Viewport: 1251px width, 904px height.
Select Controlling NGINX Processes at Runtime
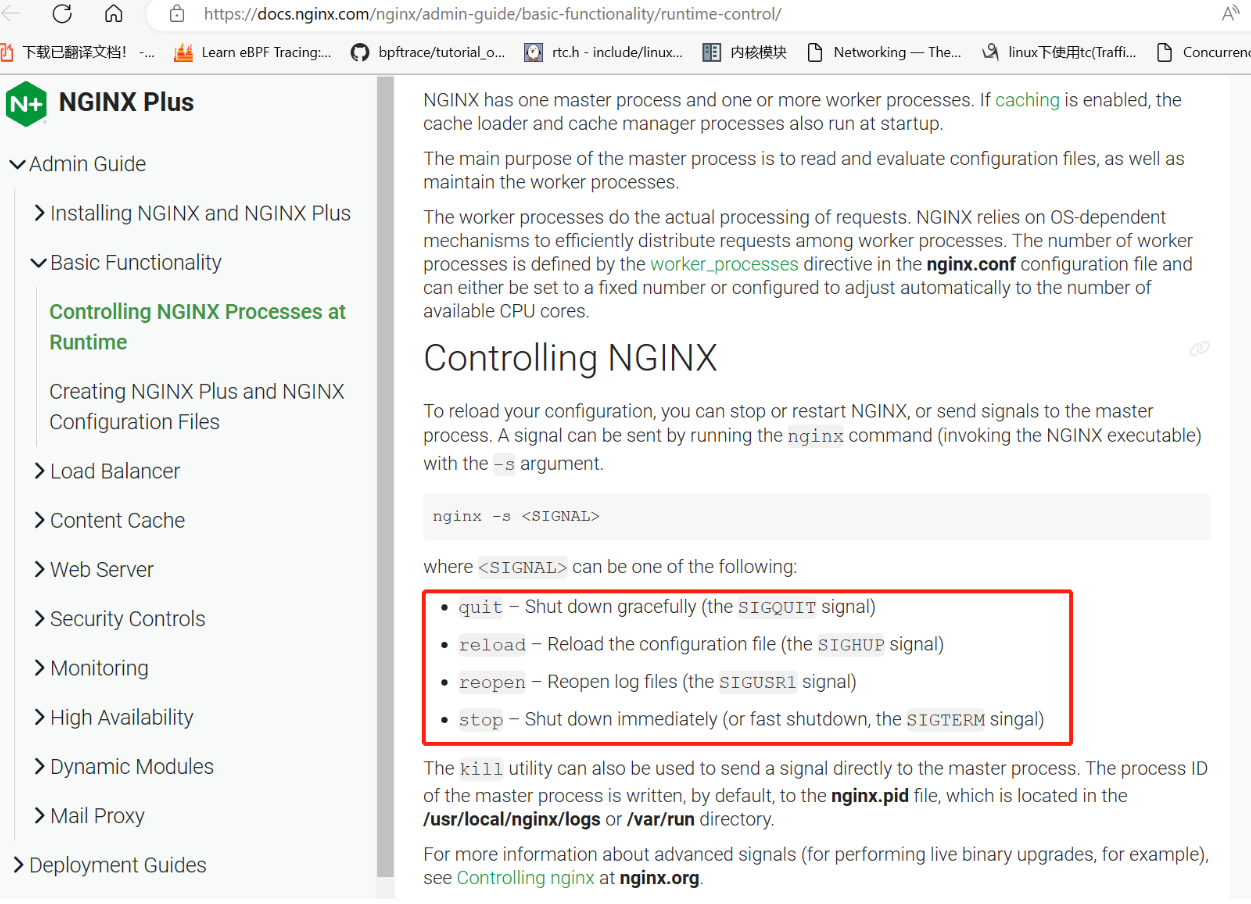click(x=197, y=326)
